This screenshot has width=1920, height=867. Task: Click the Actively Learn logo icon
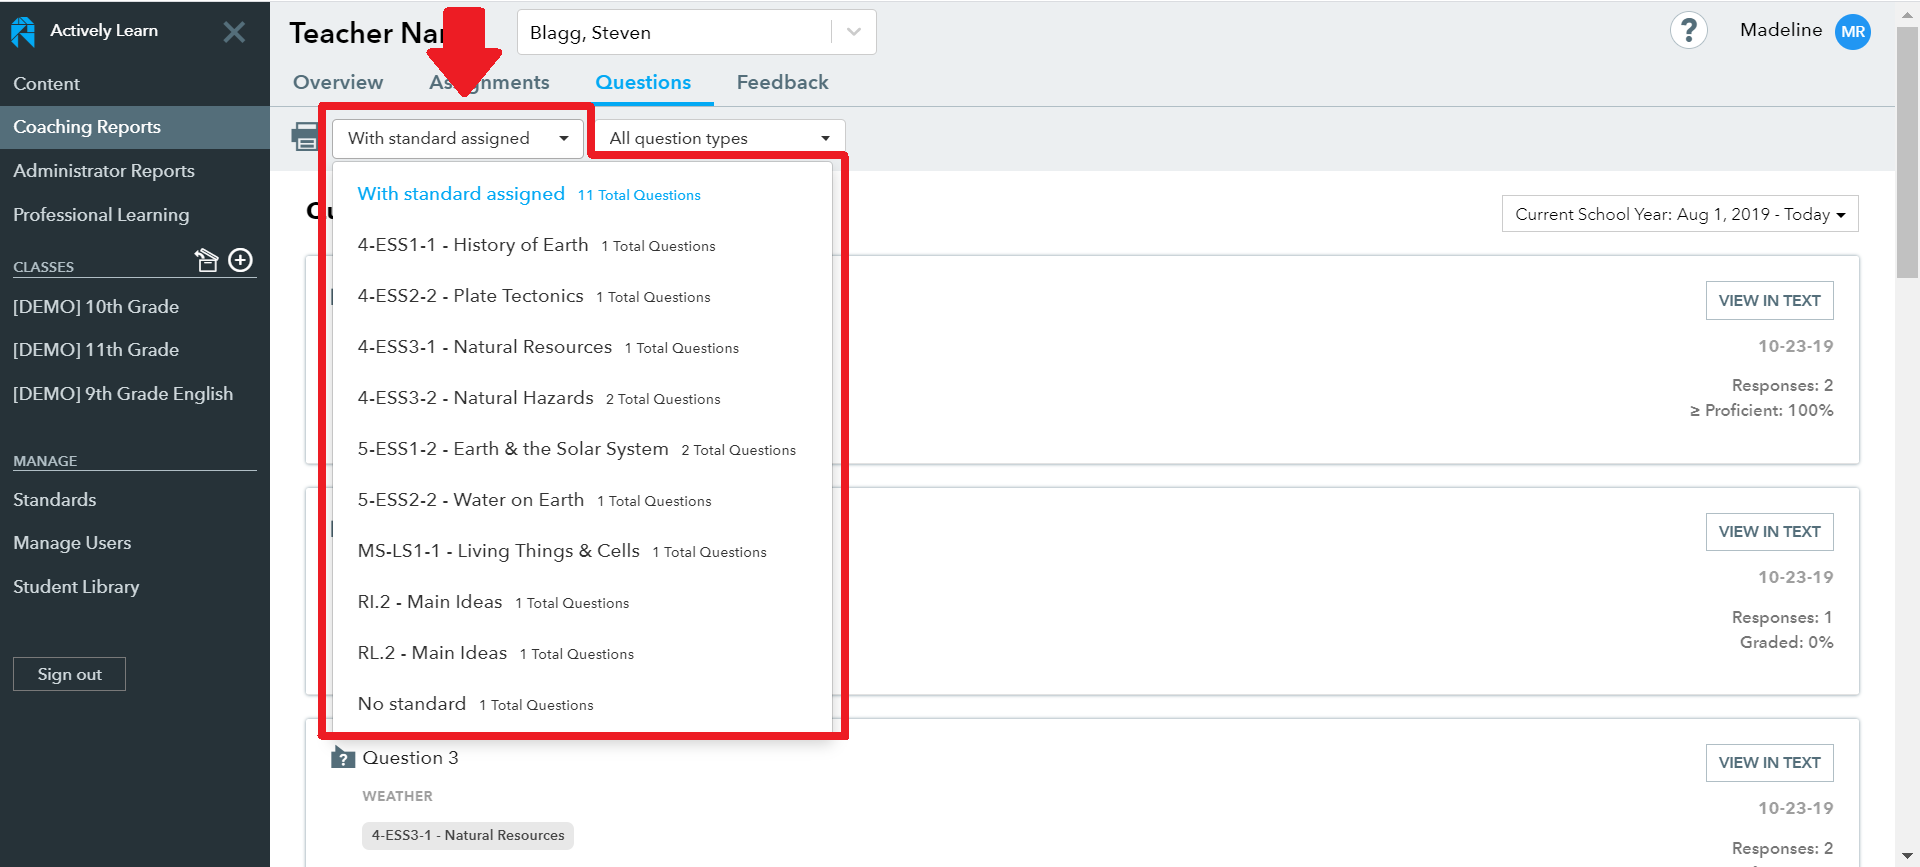pyautogui.click(x=23, y=32)
